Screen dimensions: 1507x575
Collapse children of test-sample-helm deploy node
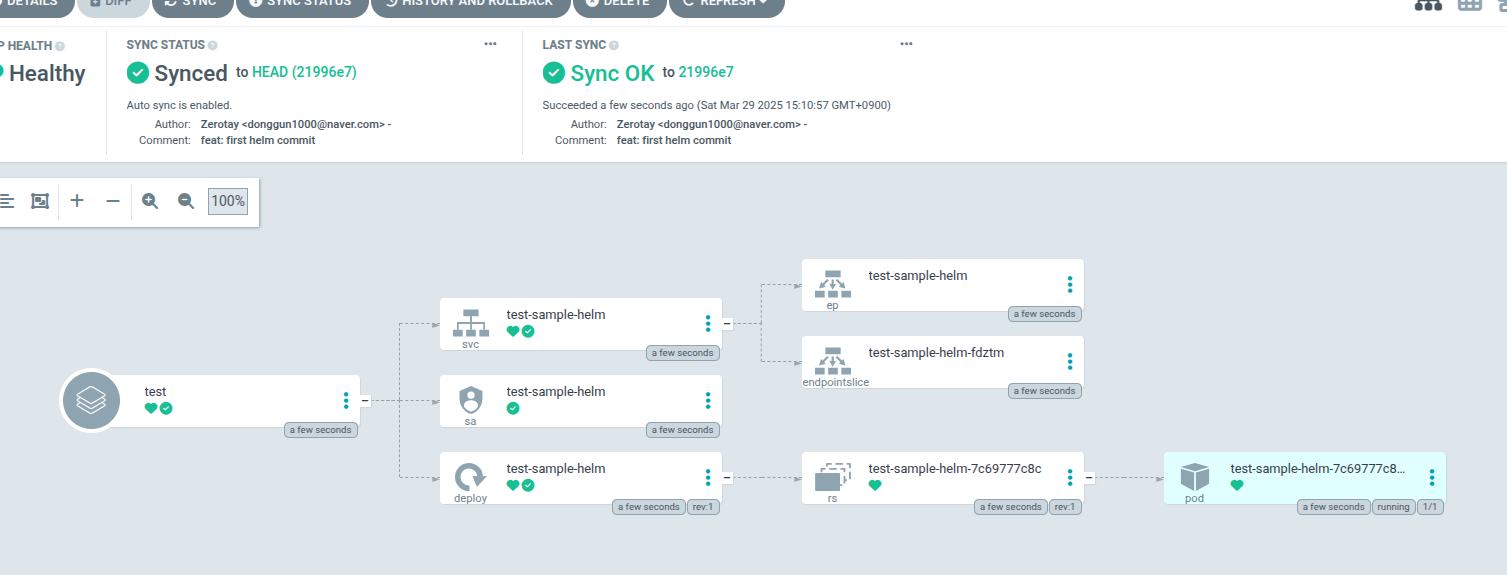tap(727, 478)
